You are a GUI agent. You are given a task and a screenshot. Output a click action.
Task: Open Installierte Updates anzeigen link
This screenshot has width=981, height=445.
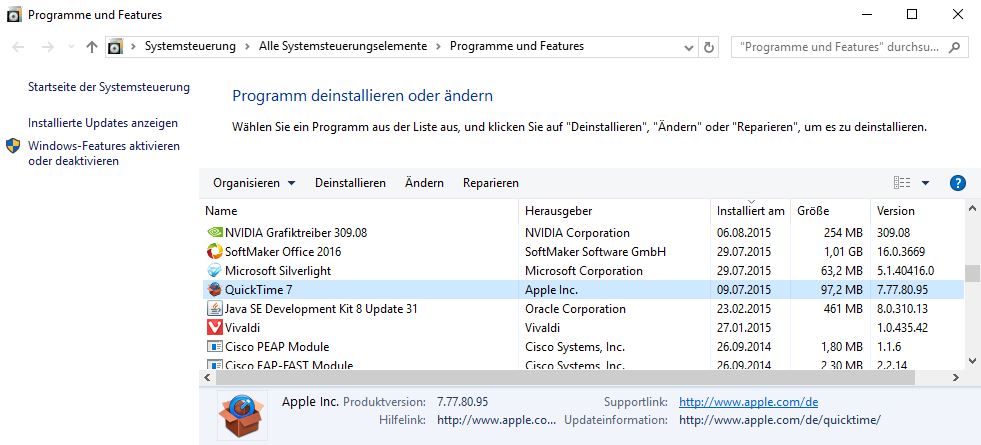coord(103,123)
